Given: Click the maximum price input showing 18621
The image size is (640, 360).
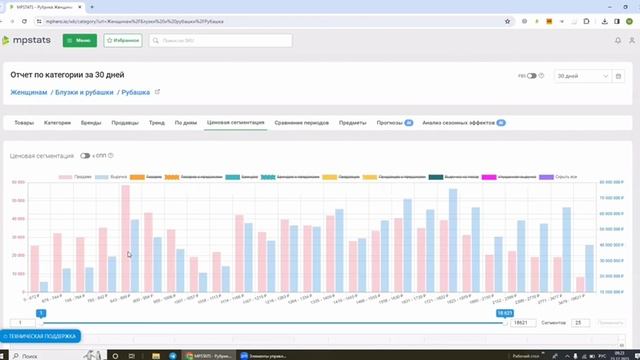Looking at the screenshot, I should (x=523, y=322).
